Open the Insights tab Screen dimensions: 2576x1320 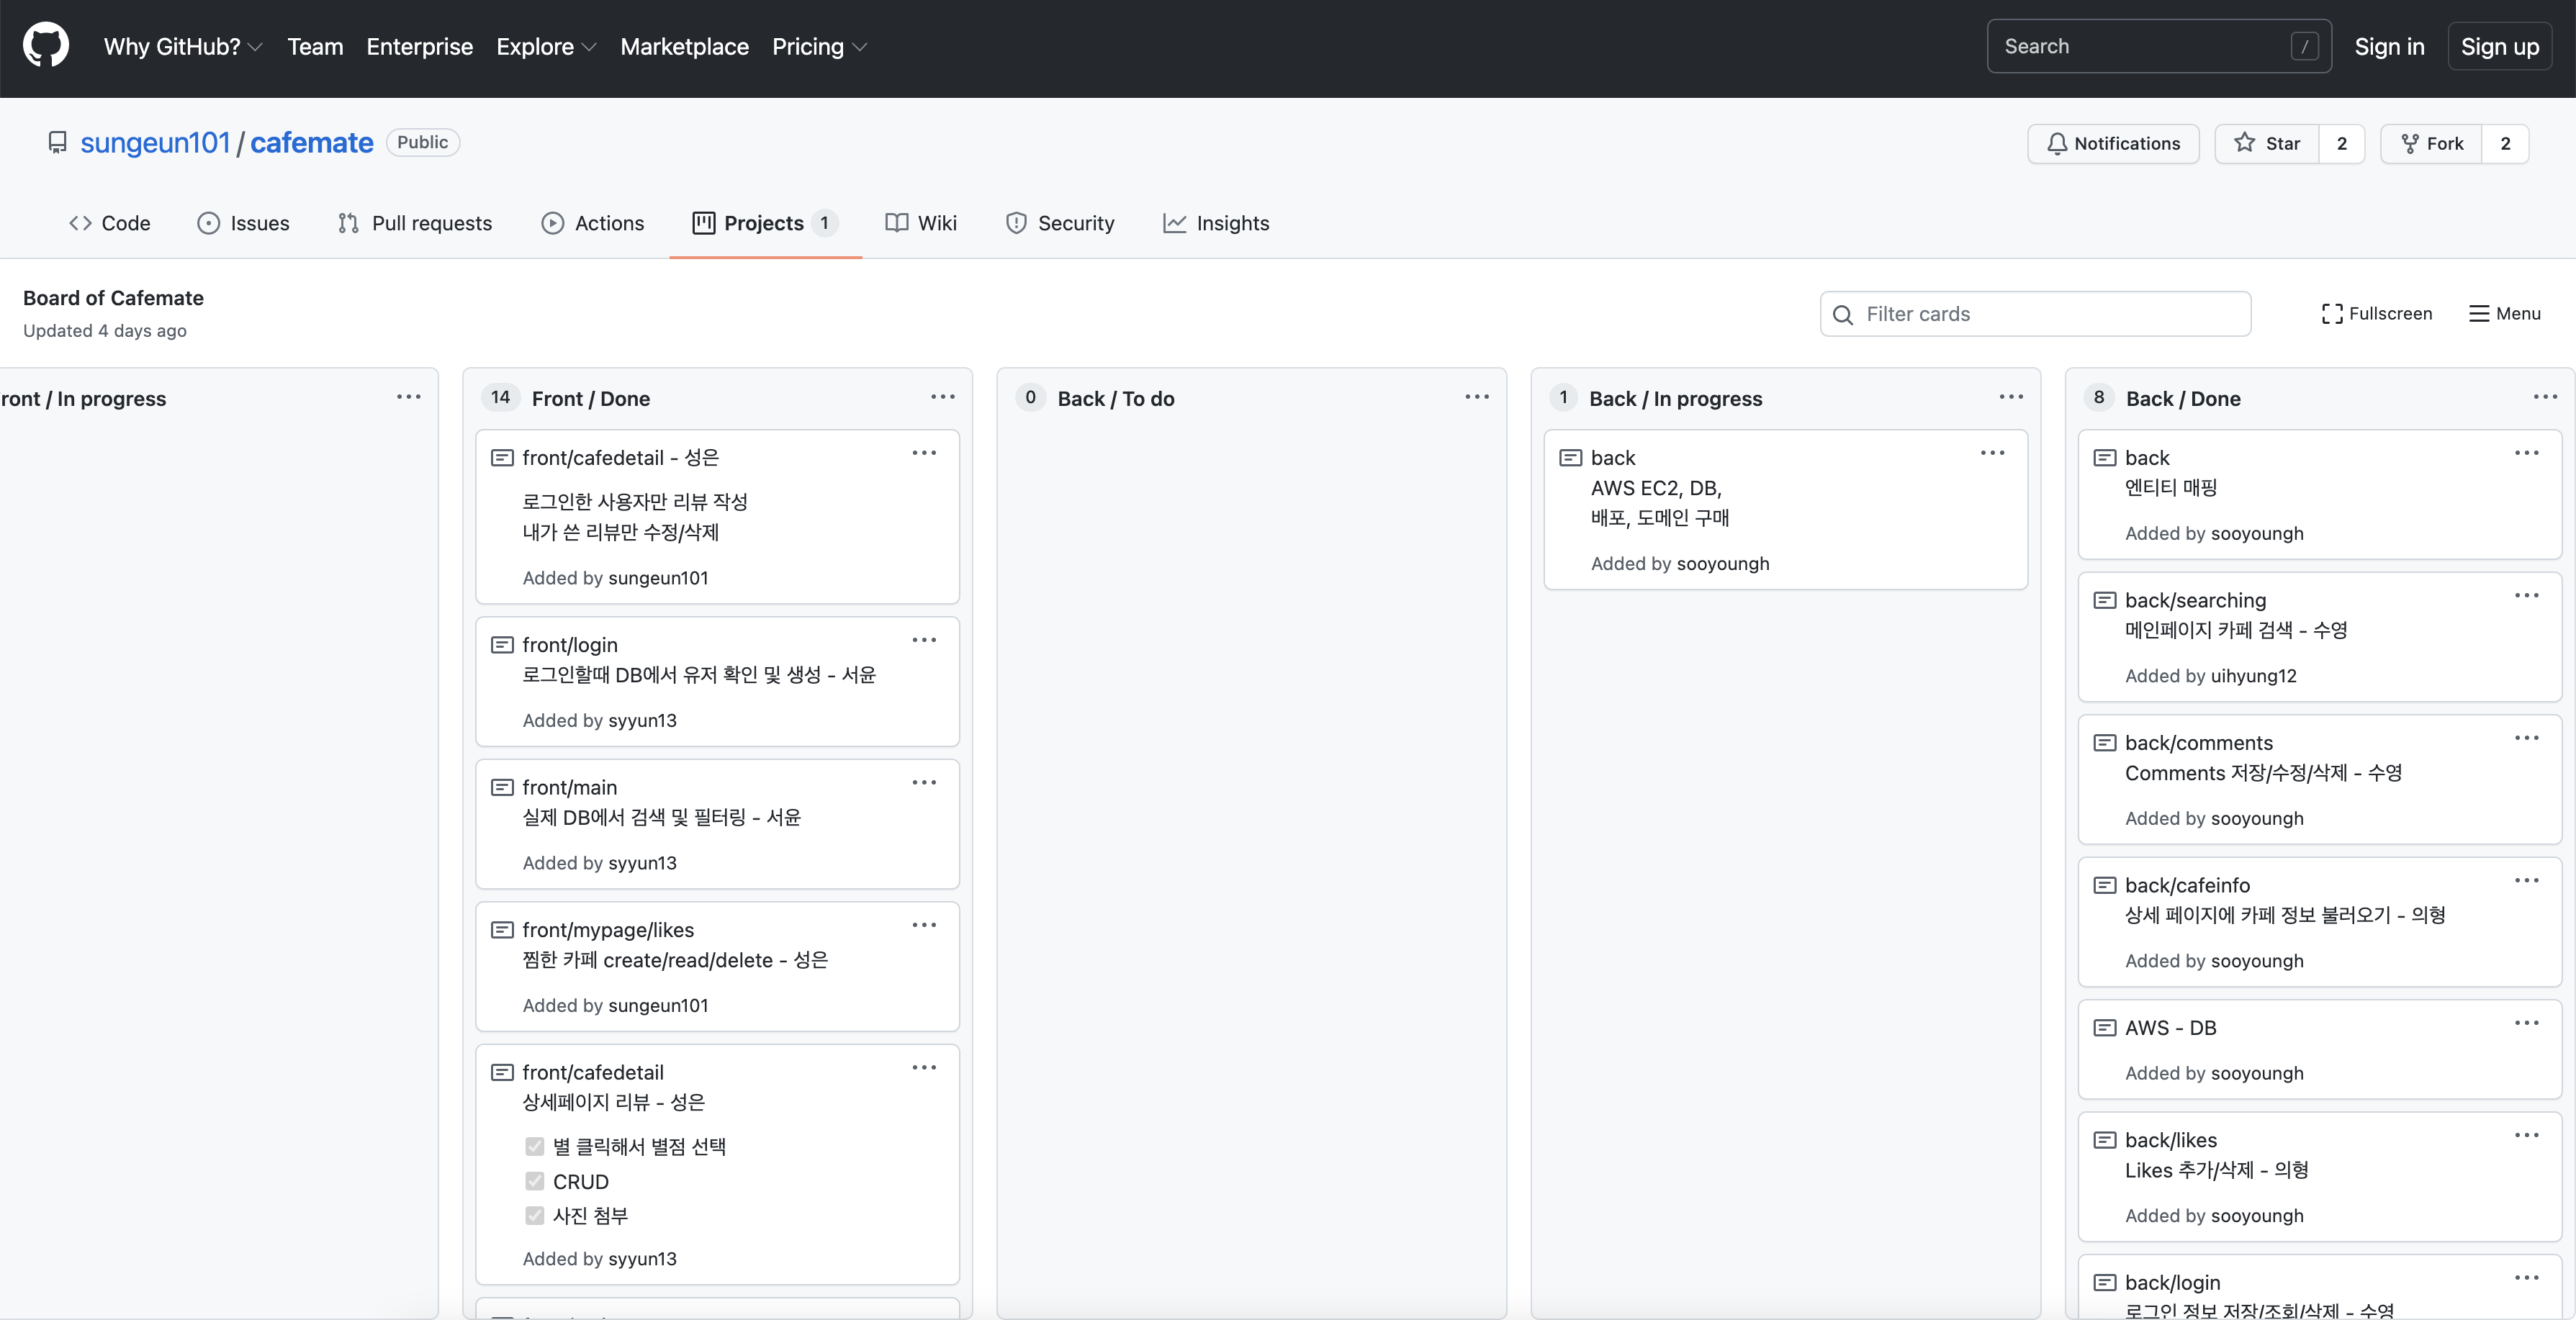(1216, 223)
